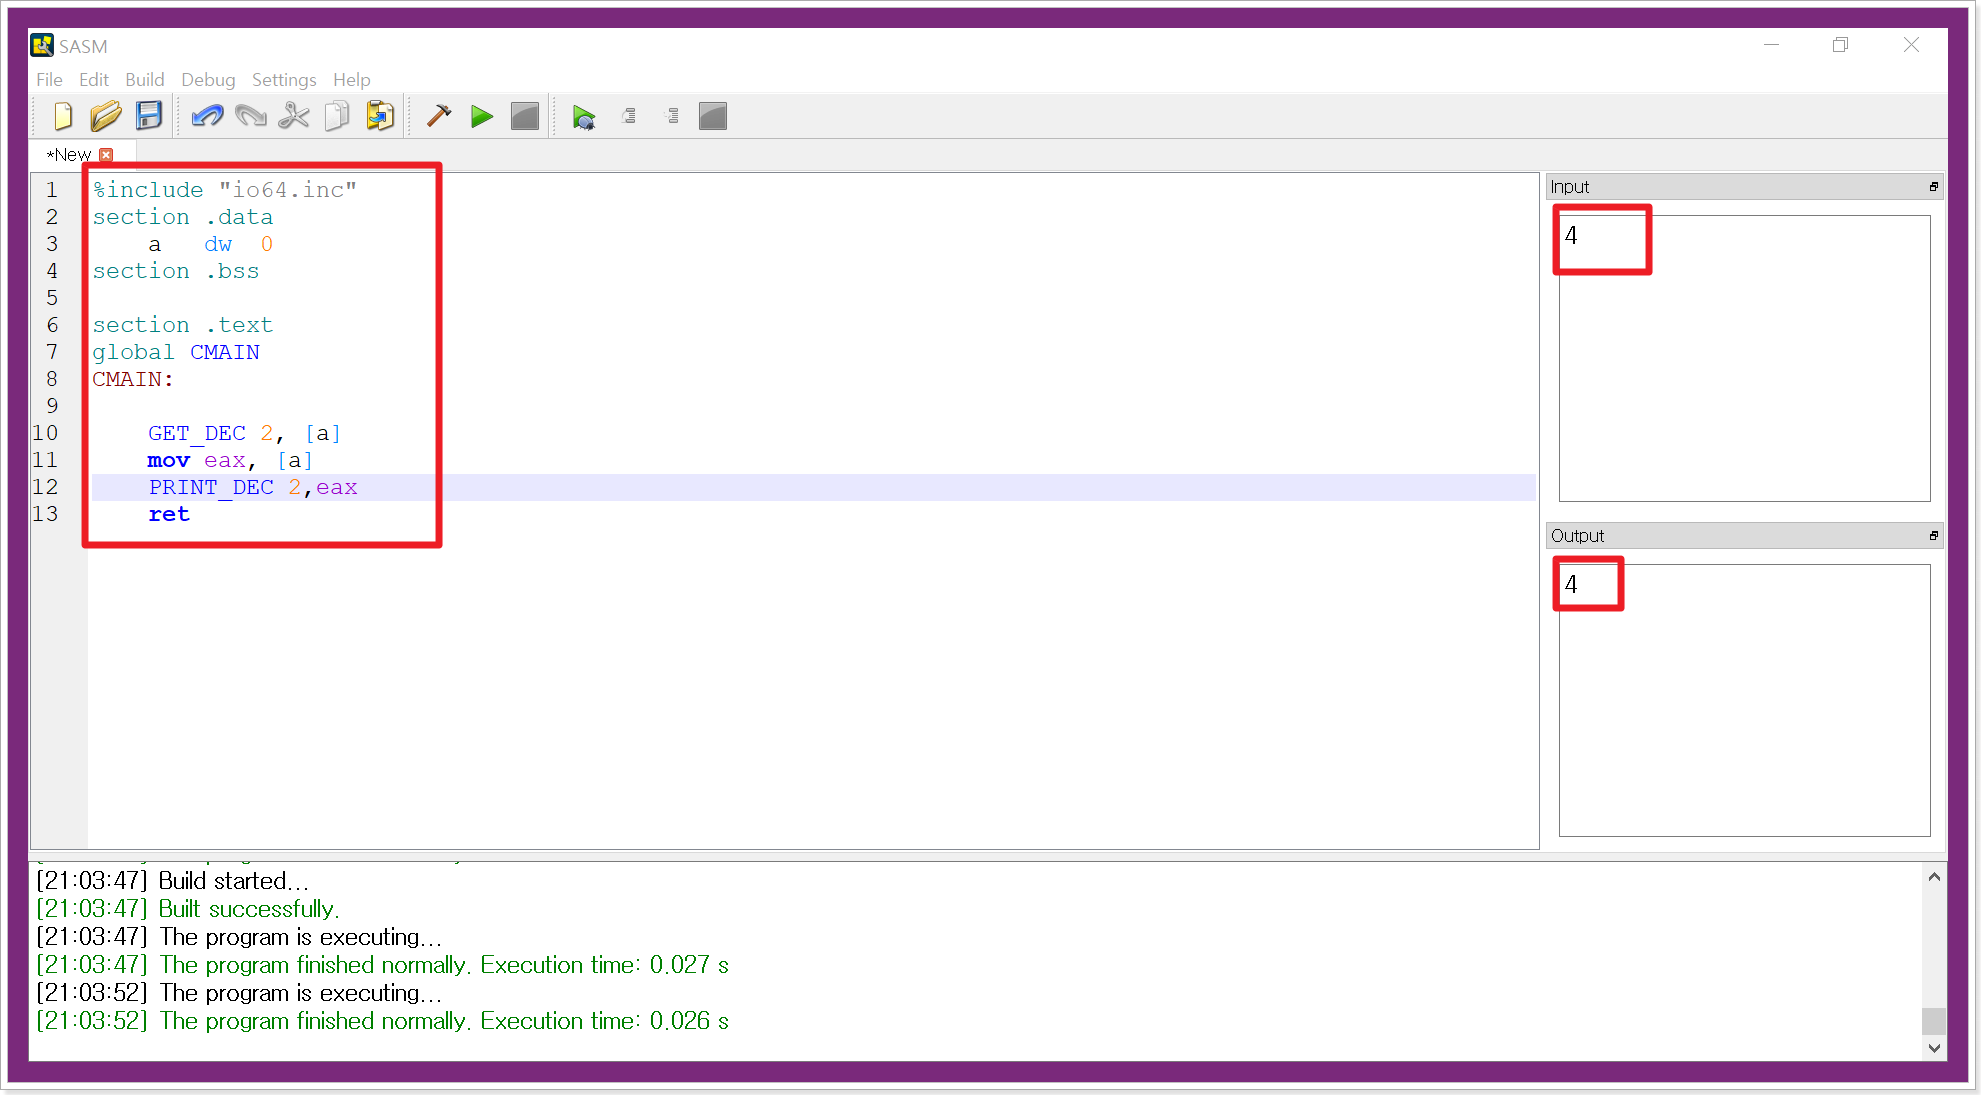Screen dimensions: 1981x1095
Task: Float the Output panel
Action: [x=1933, y=536]
